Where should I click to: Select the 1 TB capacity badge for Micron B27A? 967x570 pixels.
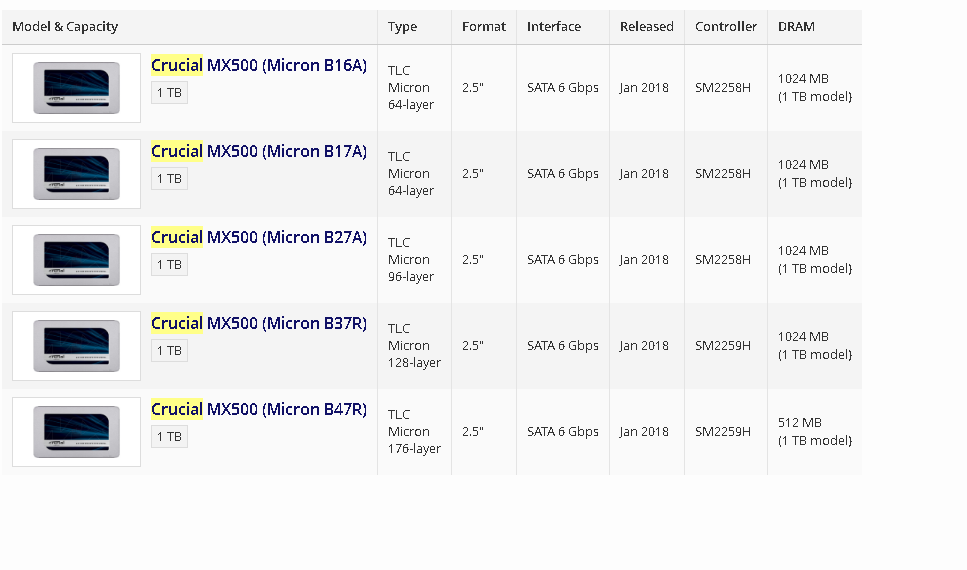[x=169, y=265]
